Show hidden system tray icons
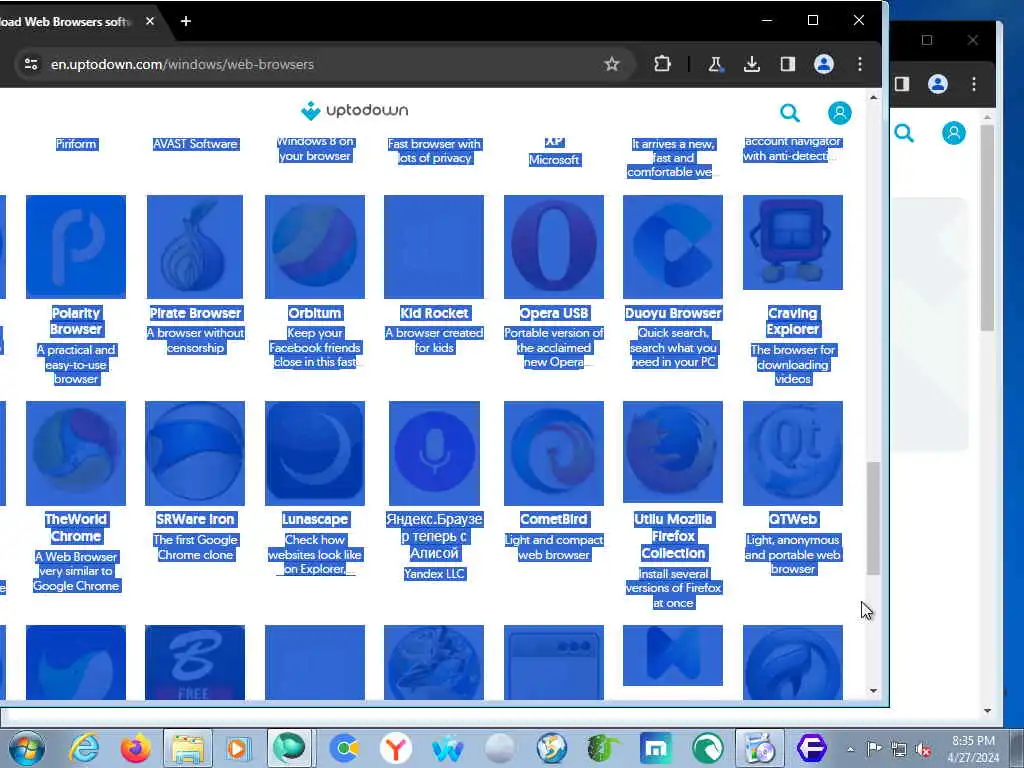This screenshot has height=768, width=1024. pos(850,749)
